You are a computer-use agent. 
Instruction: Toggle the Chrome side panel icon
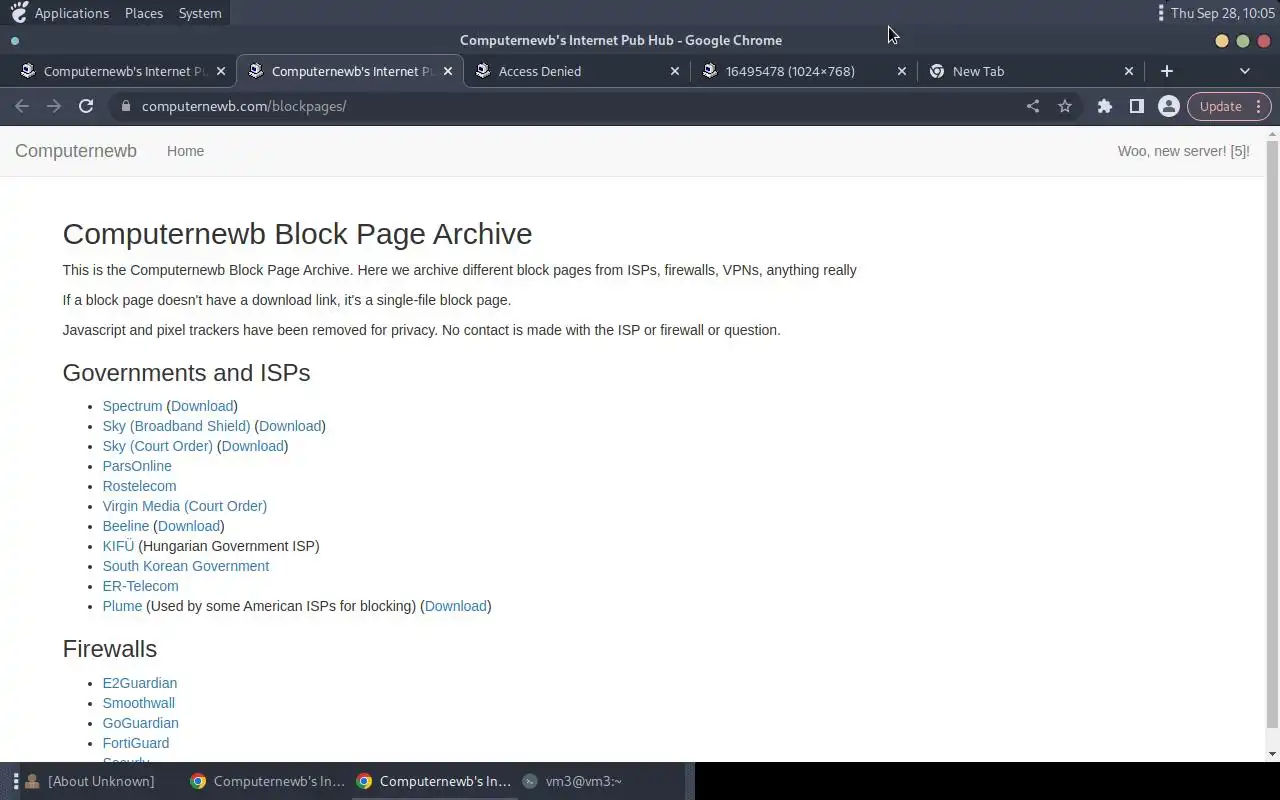point(1137,106)
